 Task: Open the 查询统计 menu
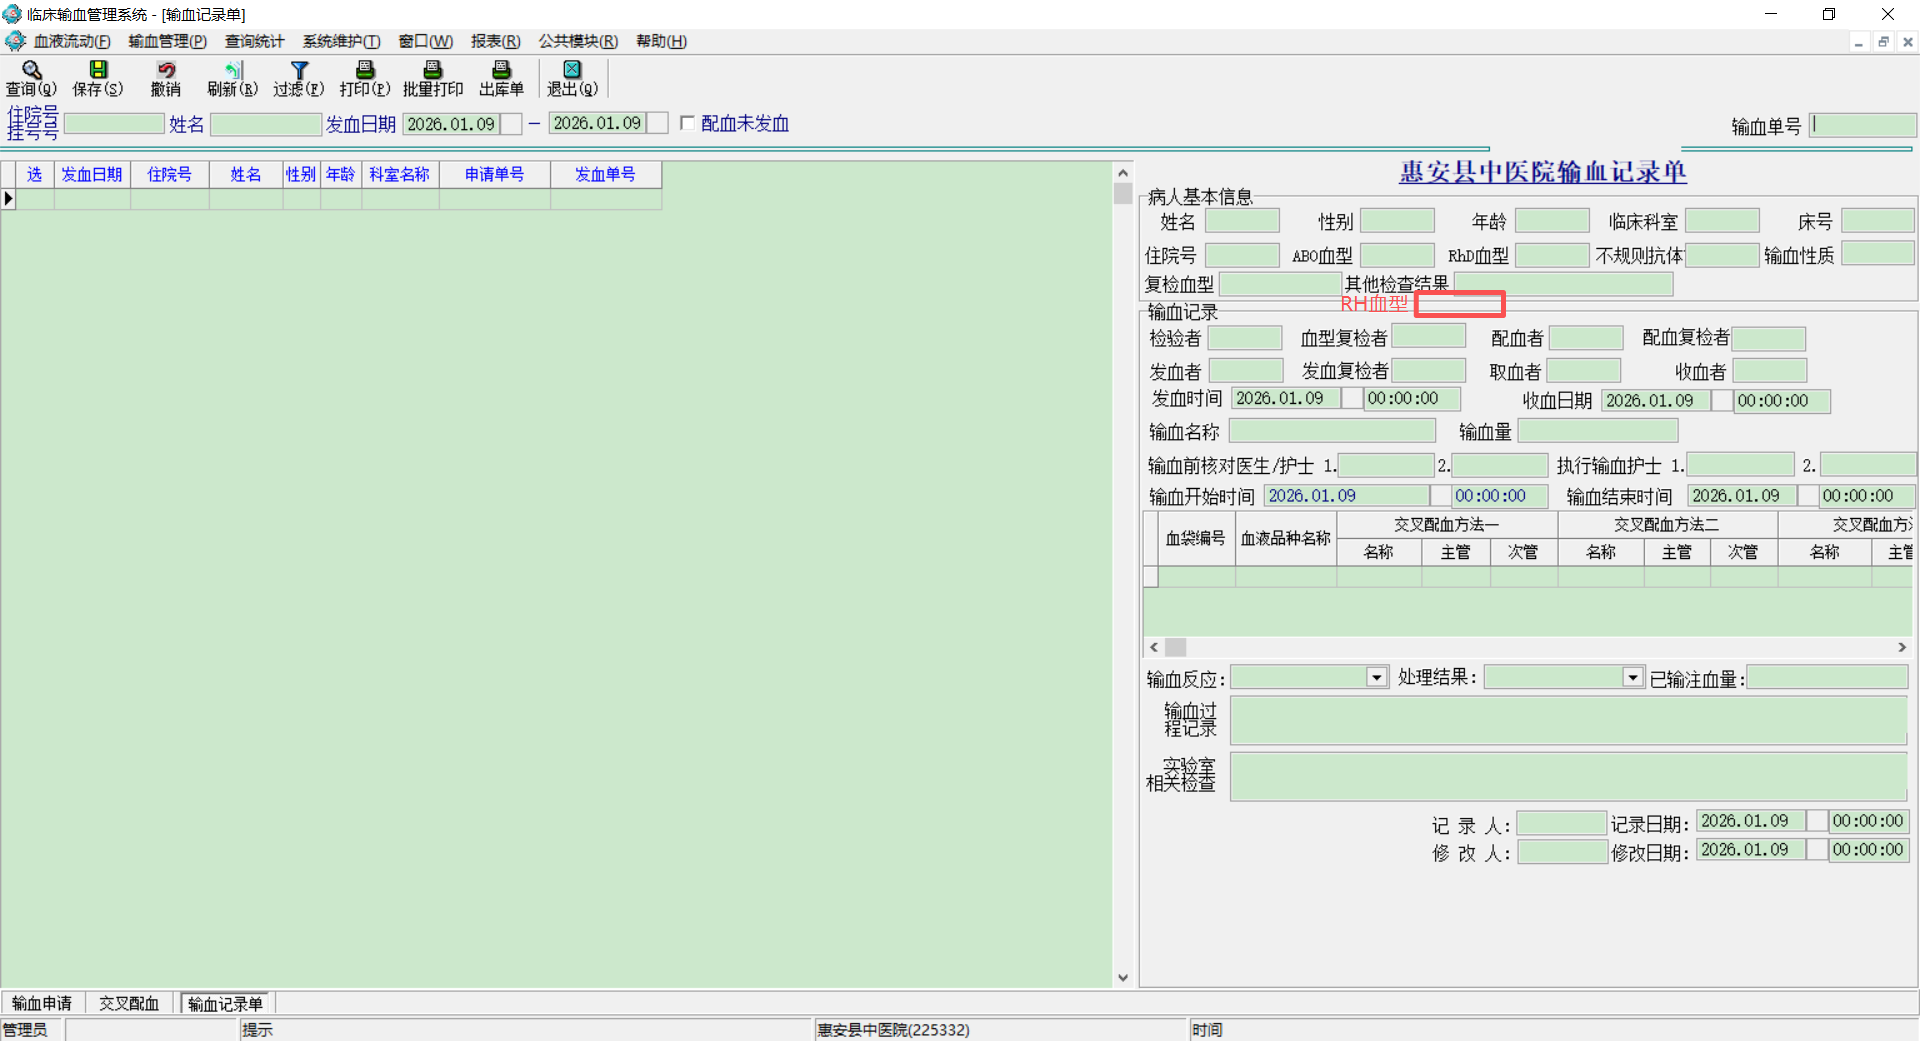coord(254,41)
